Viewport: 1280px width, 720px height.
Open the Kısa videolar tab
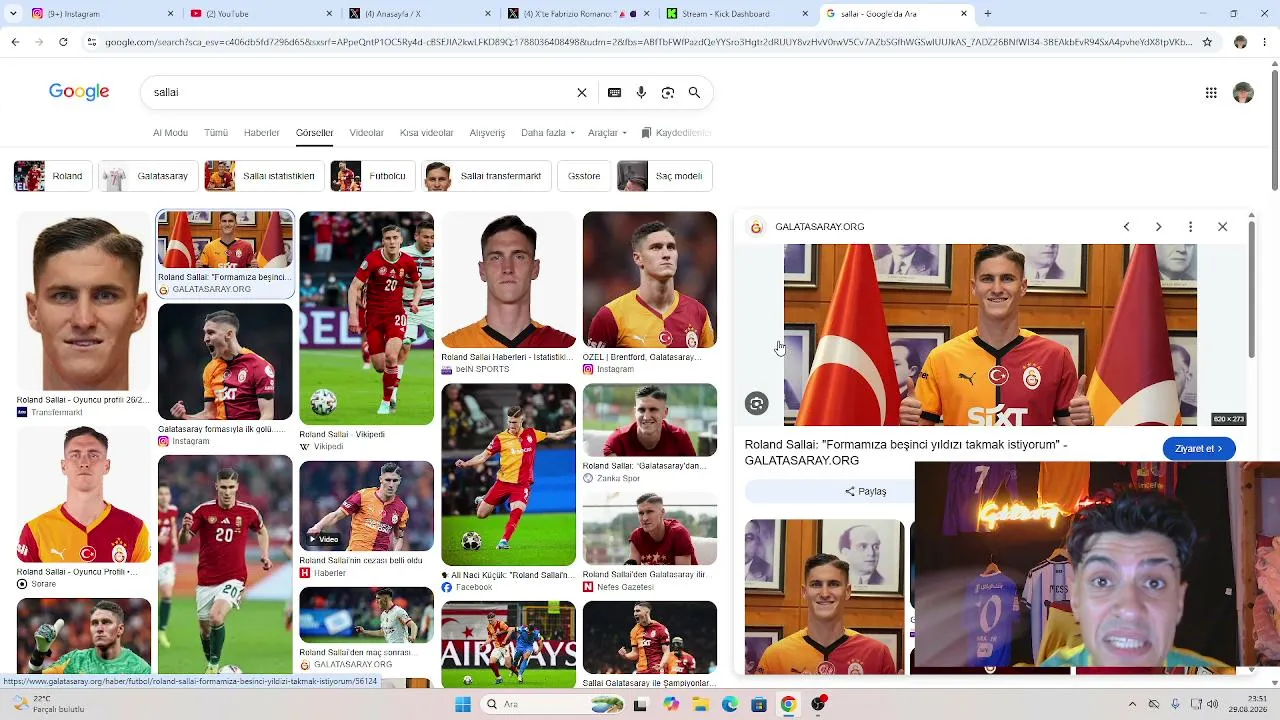tap(427, 133)
